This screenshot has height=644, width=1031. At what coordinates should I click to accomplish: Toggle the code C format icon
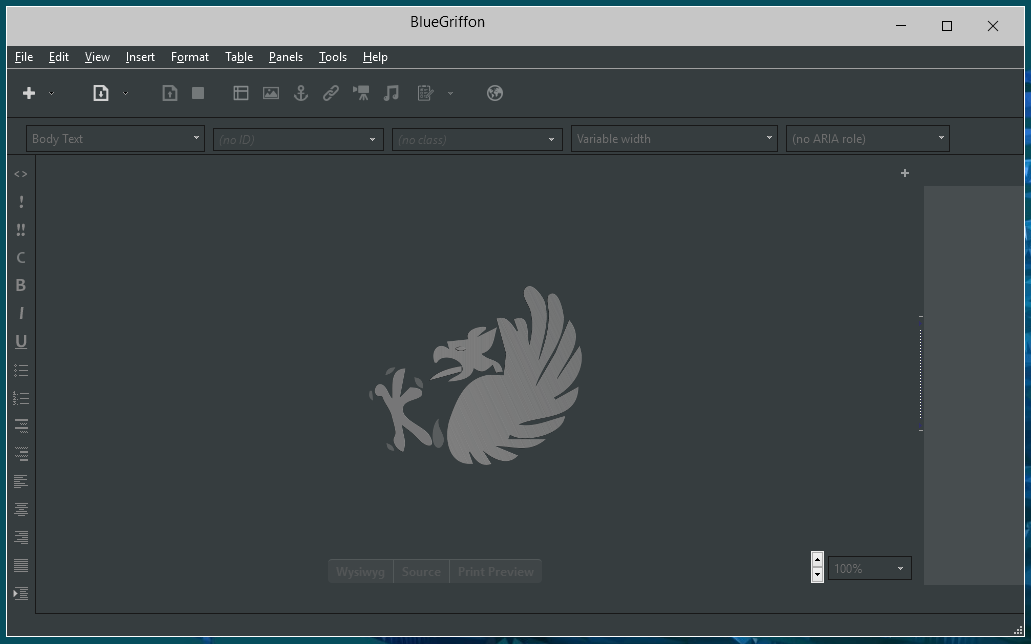[21, 258]
